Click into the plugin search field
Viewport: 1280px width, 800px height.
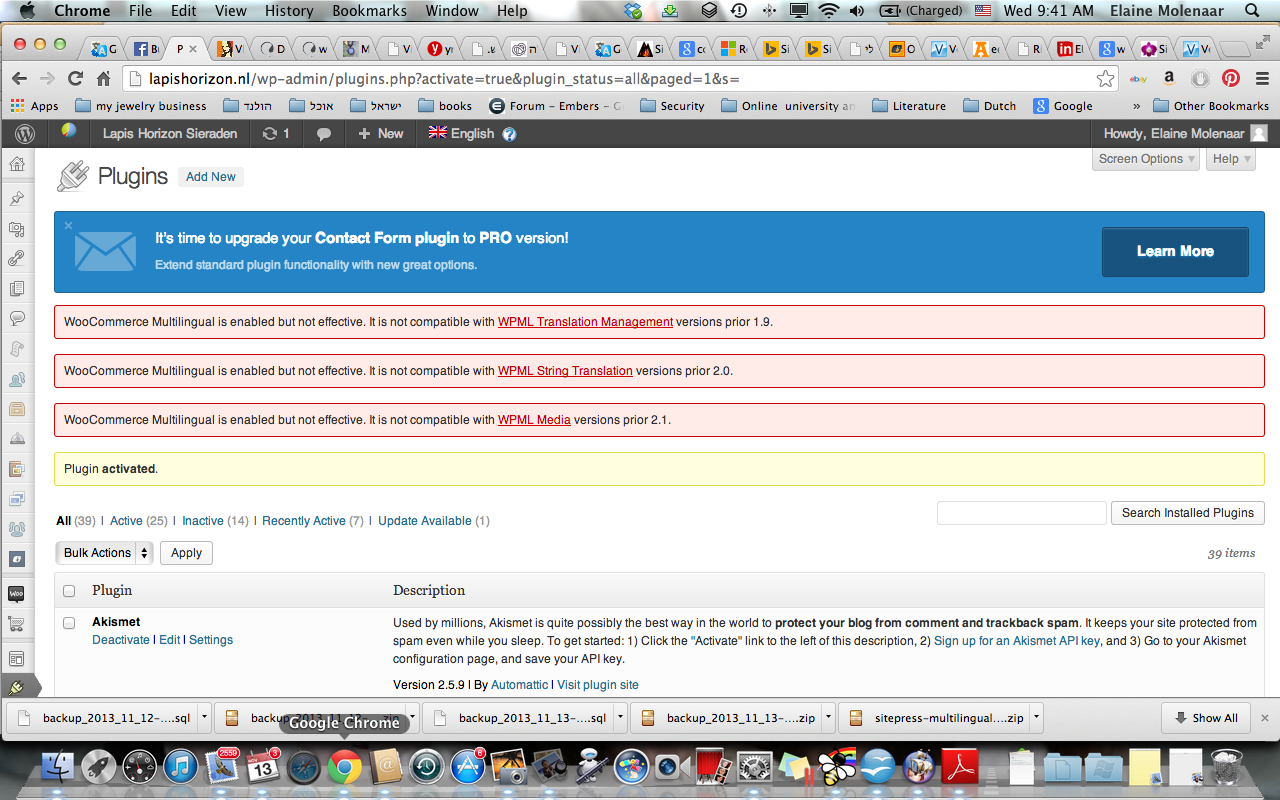(x=1021, y=513)
